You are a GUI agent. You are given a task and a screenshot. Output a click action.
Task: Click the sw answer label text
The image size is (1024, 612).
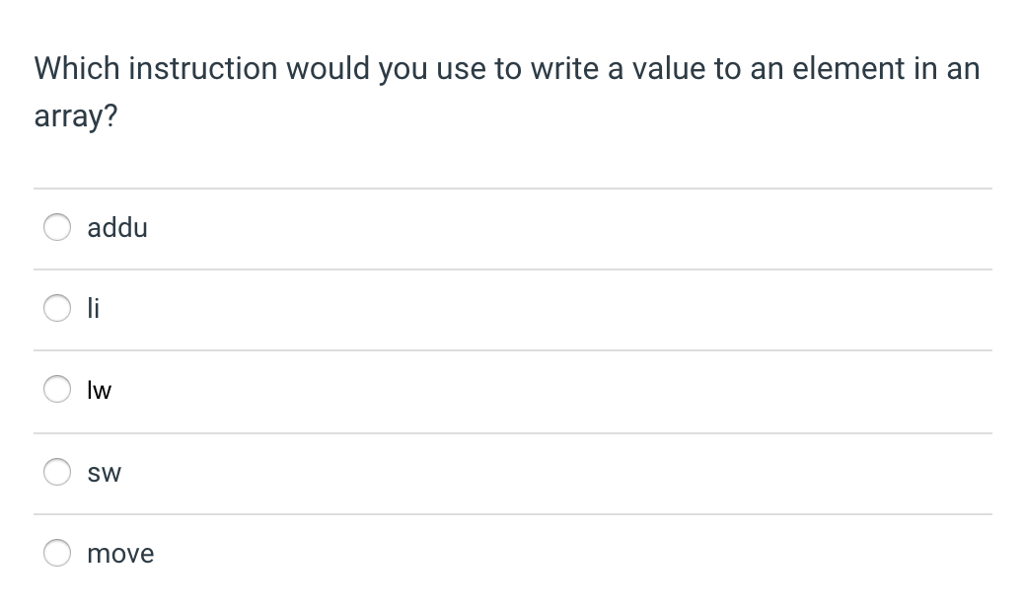tap(103, 471)
